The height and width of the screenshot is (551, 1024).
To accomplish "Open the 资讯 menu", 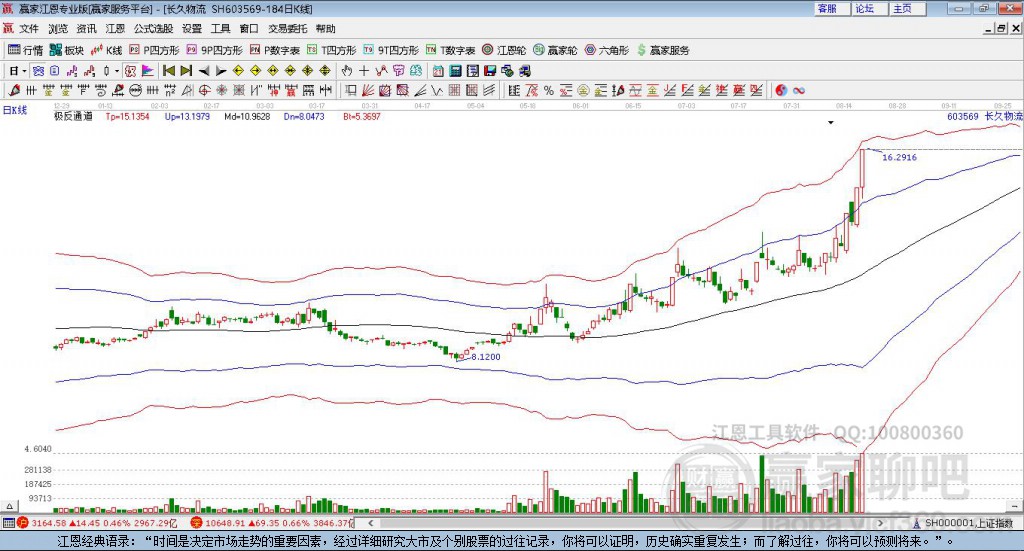I will pyautogui.click(x=86, y=29).
